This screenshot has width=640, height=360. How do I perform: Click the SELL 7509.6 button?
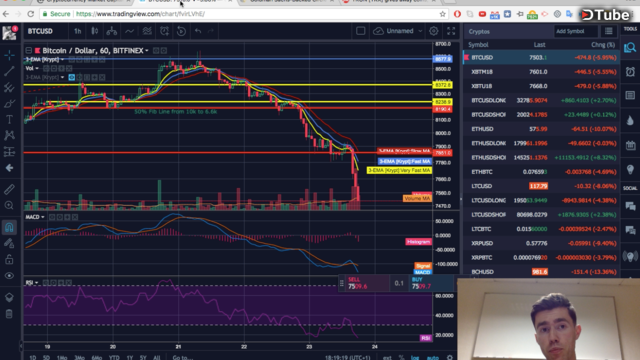click(x=366, y=283)
